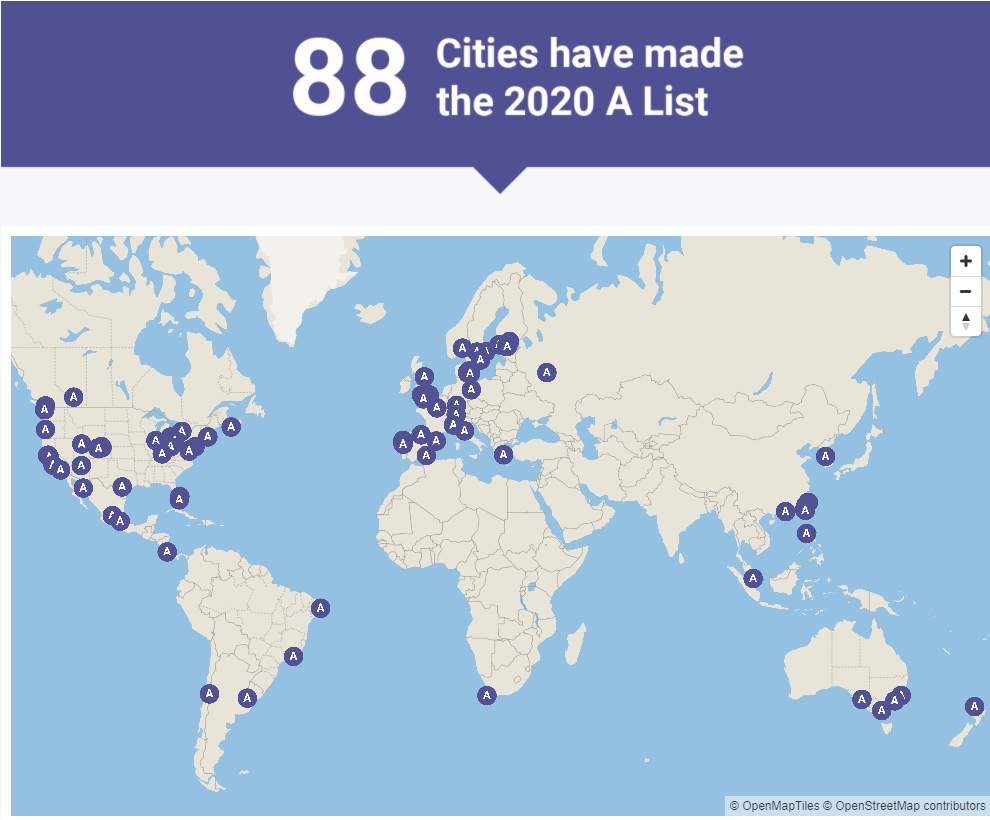Select the A marker in Central America near Panama
990x820 pixels.
[167, 551]
